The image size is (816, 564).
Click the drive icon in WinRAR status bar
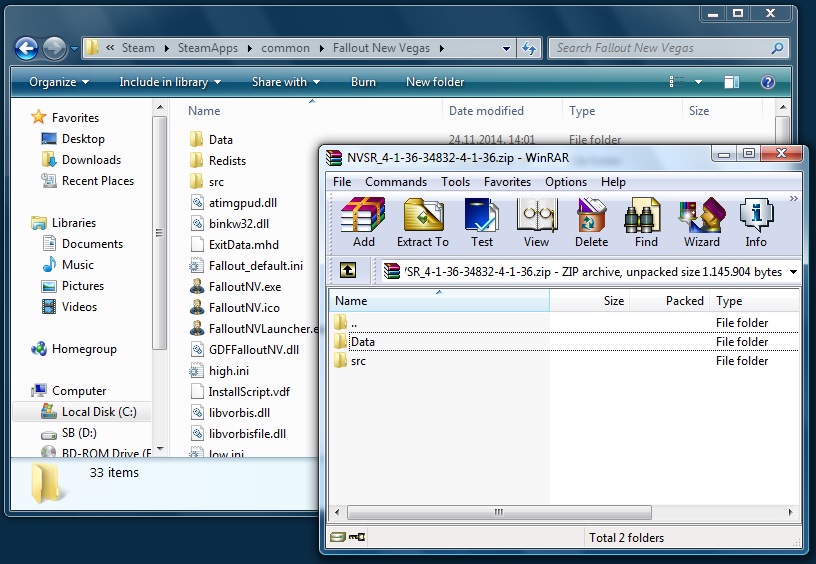337,537
